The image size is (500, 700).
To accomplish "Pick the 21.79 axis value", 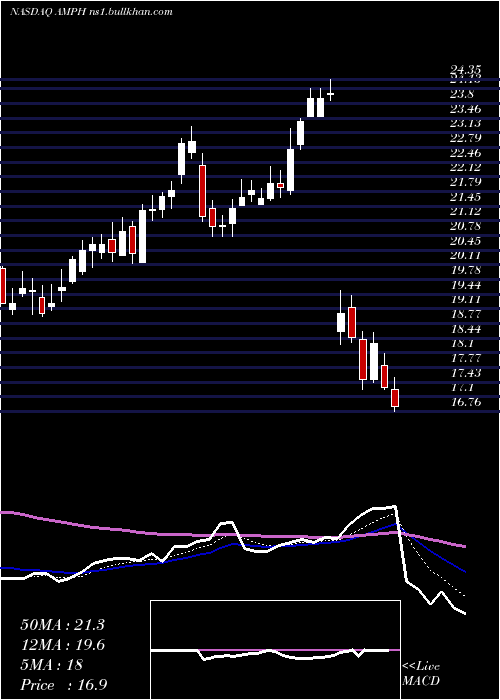I will coord(465,182).
